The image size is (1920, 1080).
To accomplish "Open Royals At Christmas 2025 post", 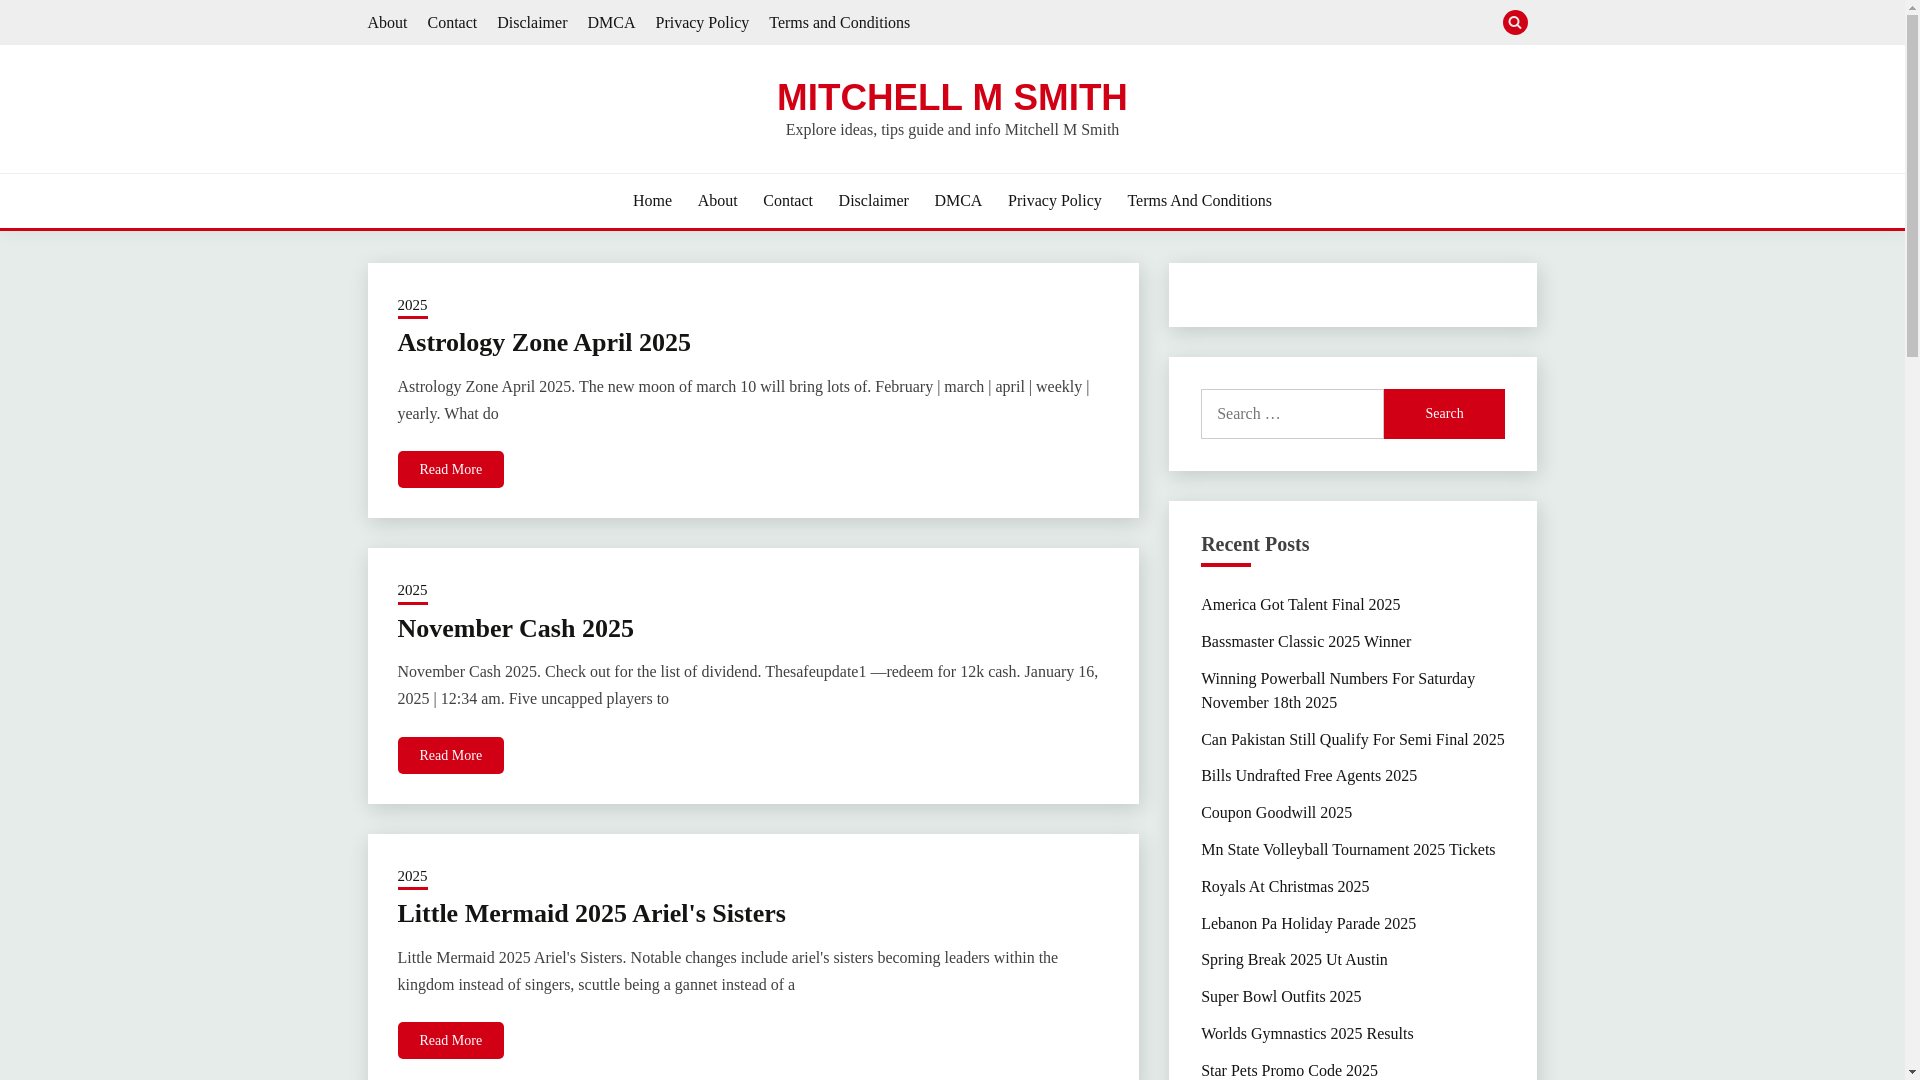I will pyautogui.click(x=1284, y=886).
